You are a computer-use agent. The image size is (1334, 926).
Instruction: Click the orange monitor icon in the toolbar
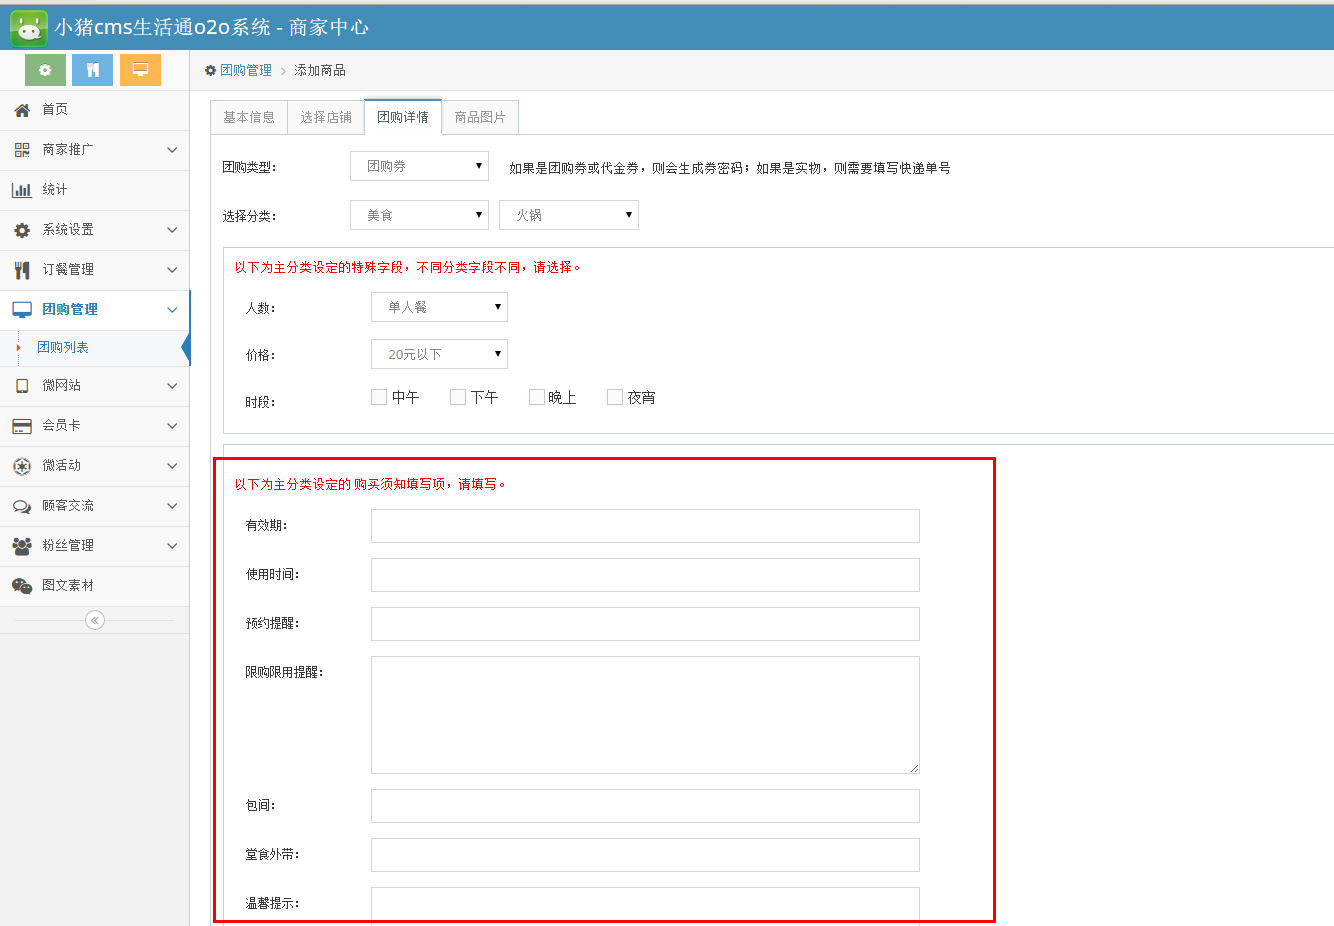coord(140,70)
